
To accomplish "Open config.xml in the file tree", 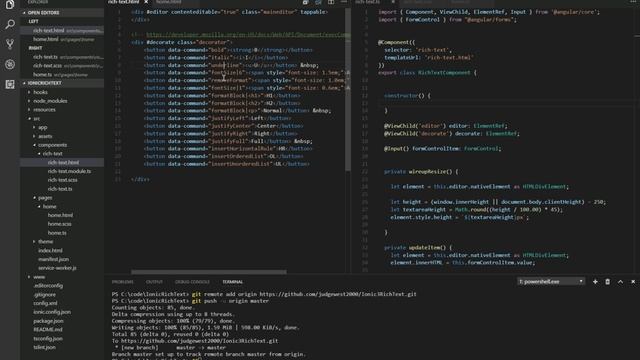I will [45, 303].
